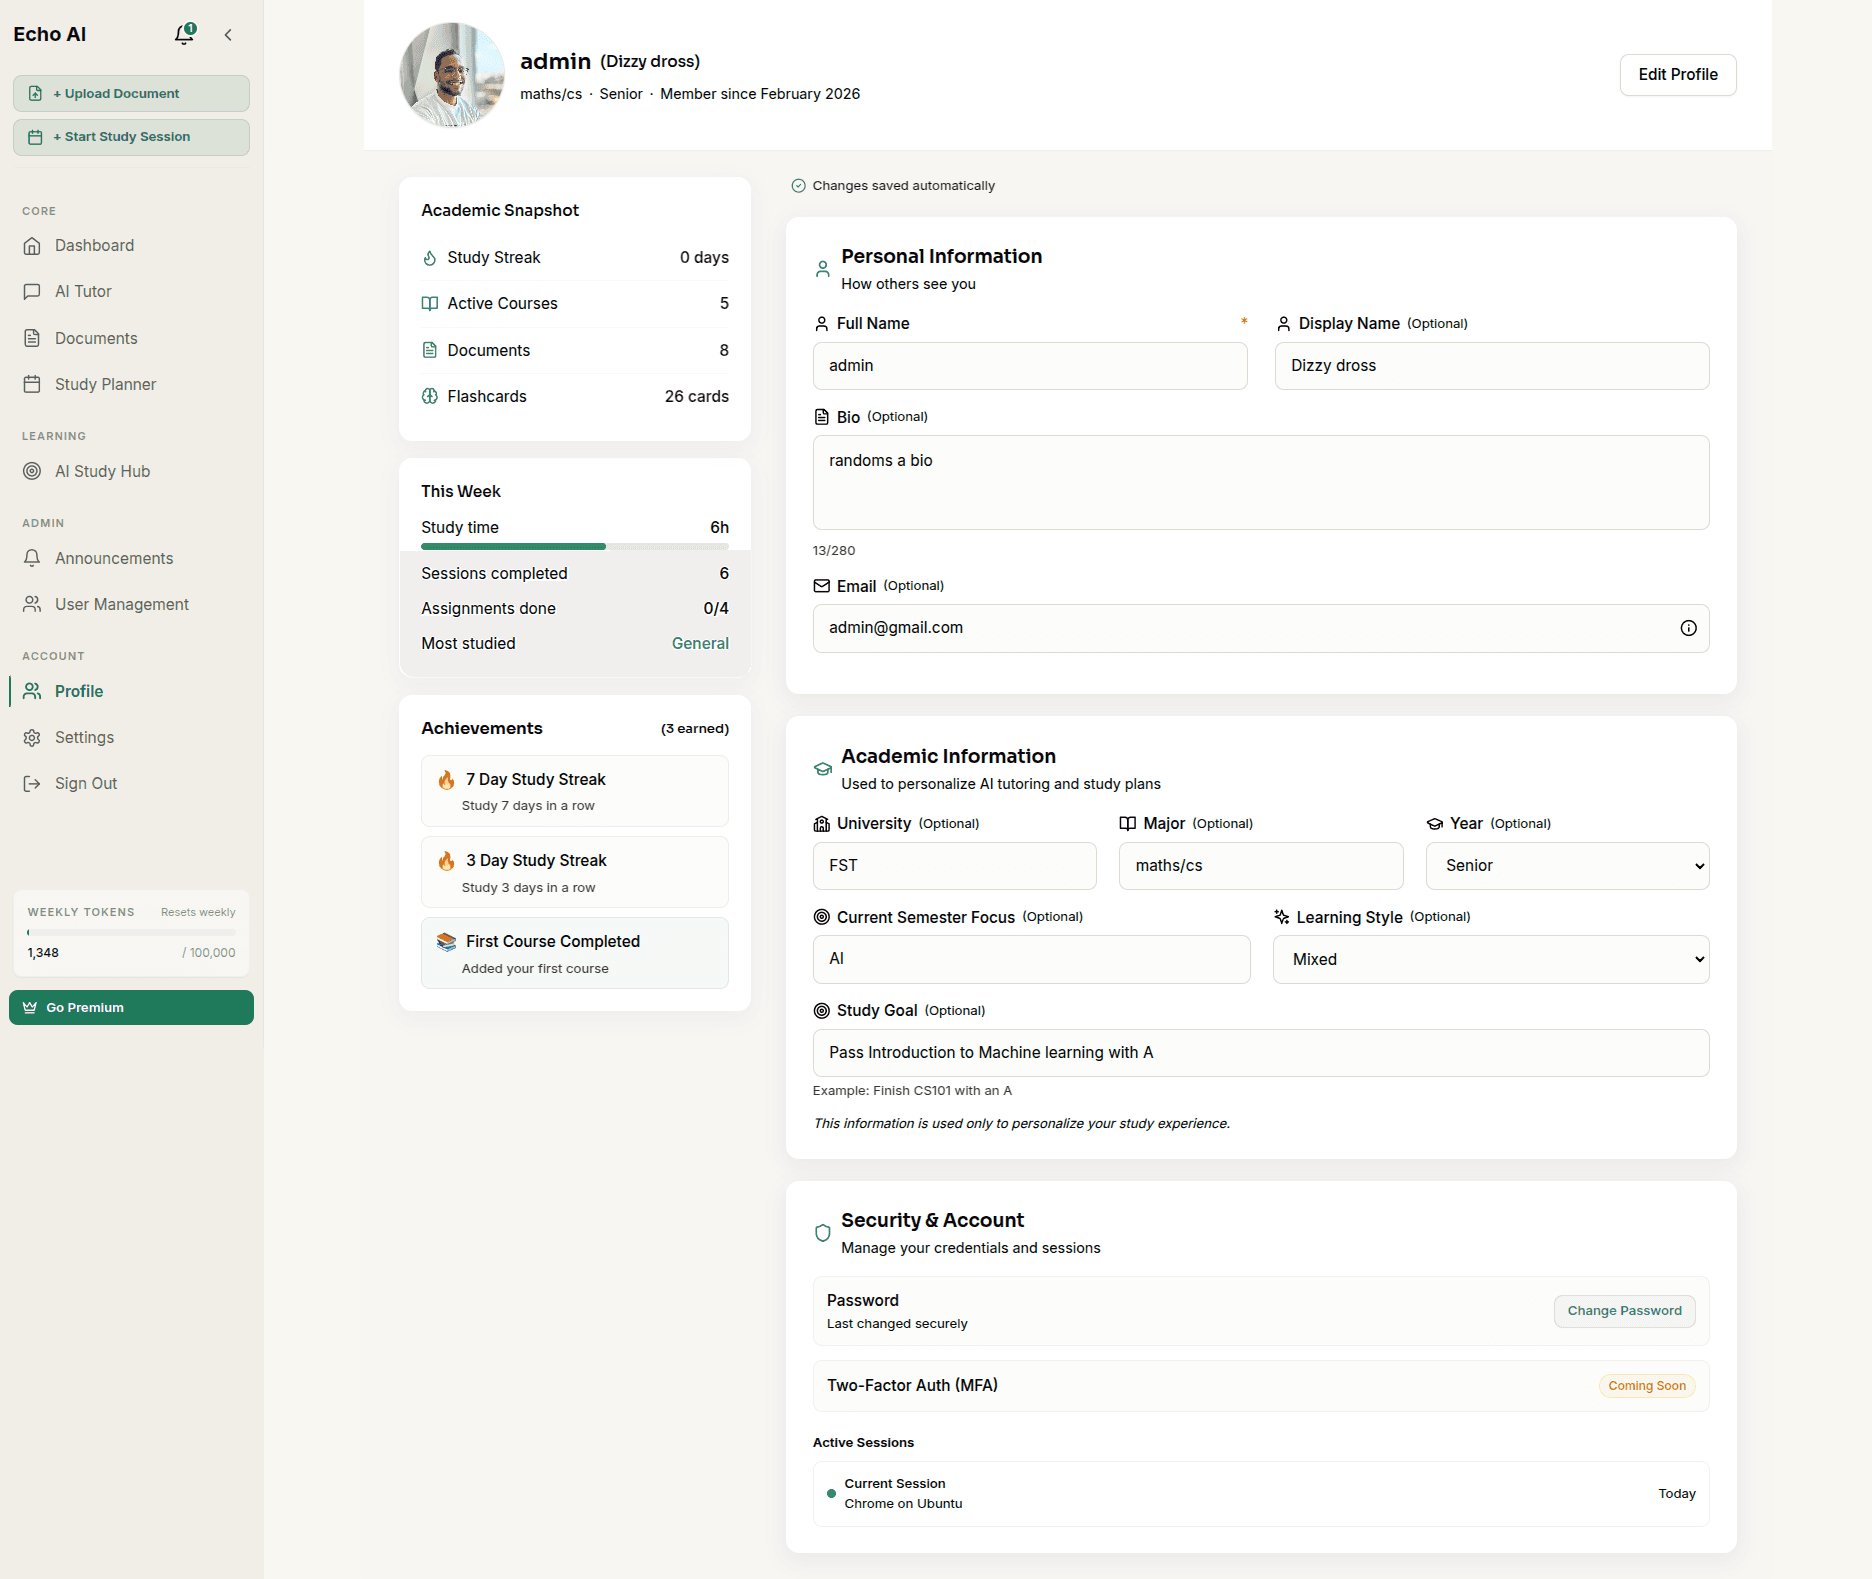Click the Major field containing maths/cs
This screenshot has height=1579, width=1872.
(x=1261, y=866)
